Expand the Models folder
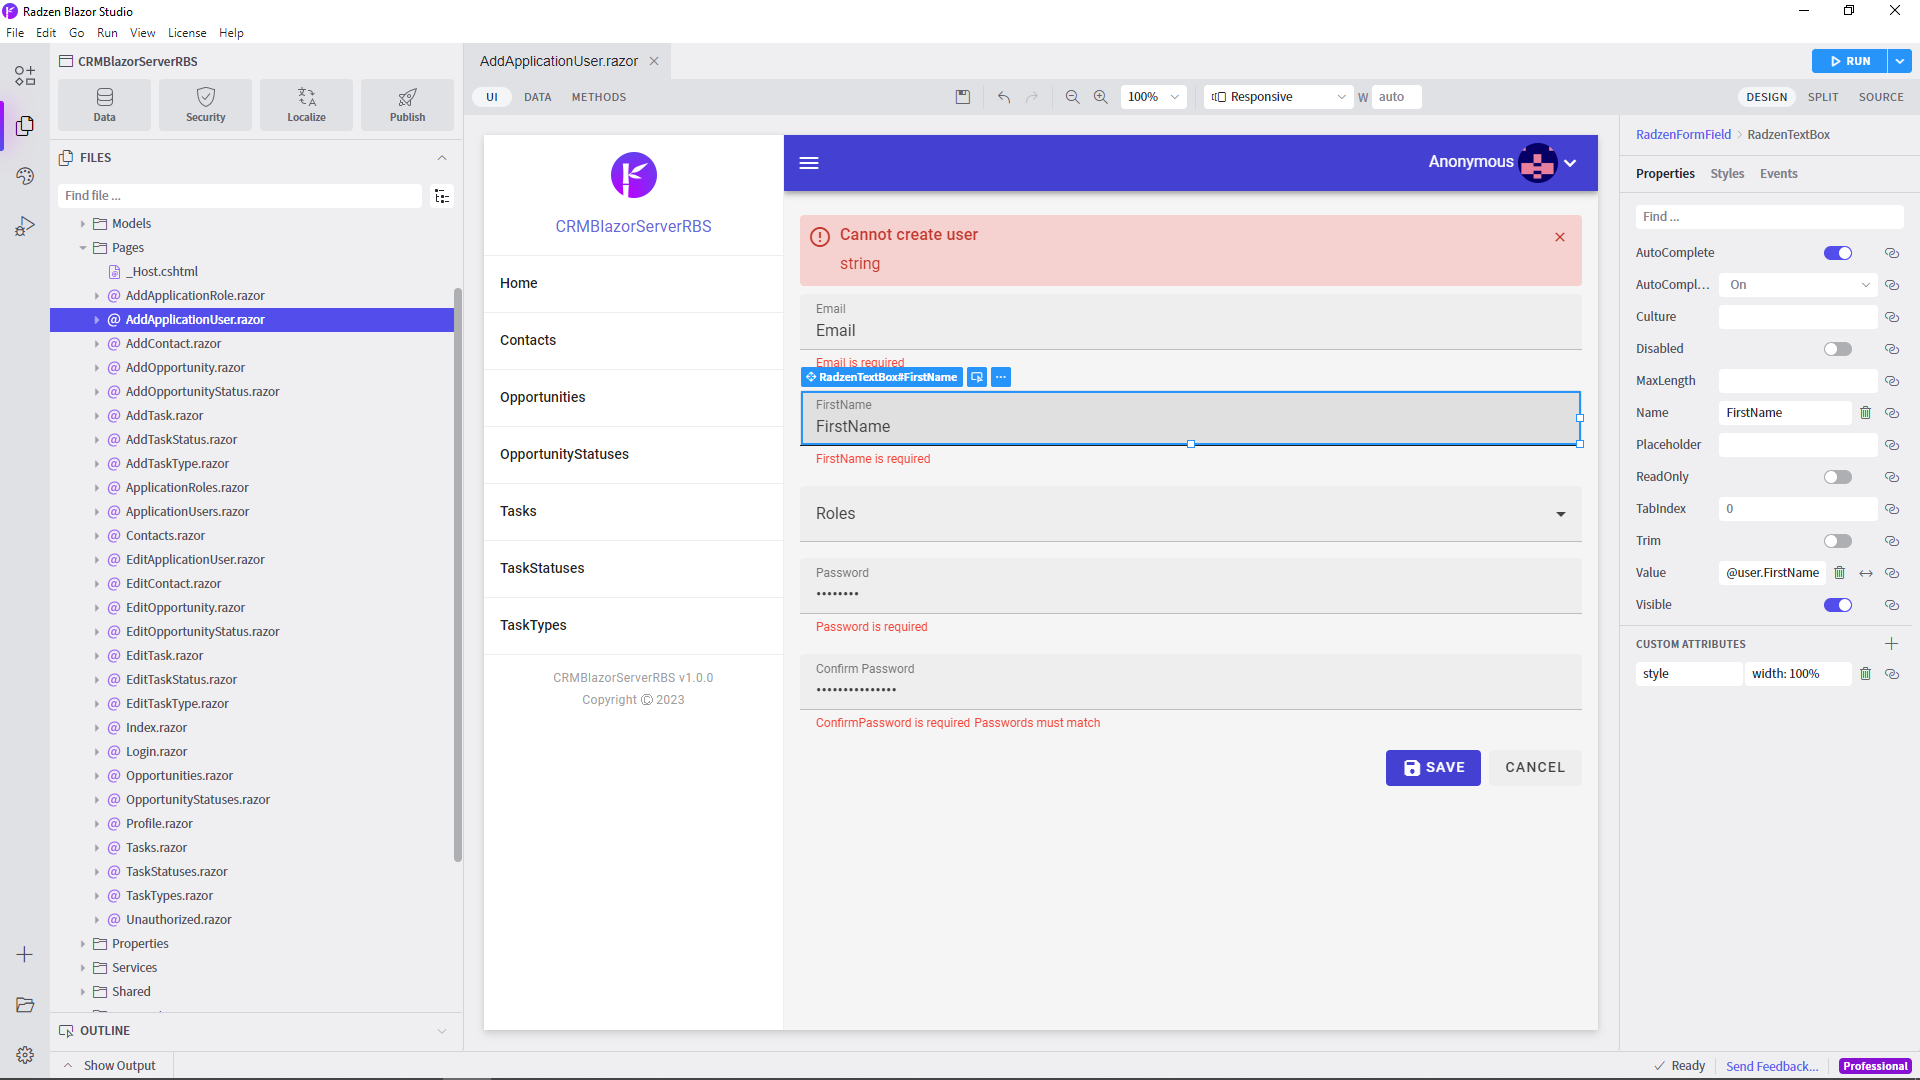 (x=83, y=224)
